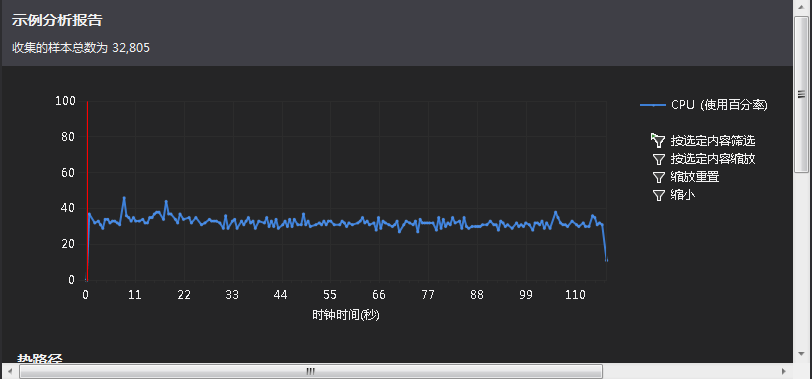This screenshot has height=379, width=812.
Task: Click the vertical scrollbar thumb
Action: point(802,94)
